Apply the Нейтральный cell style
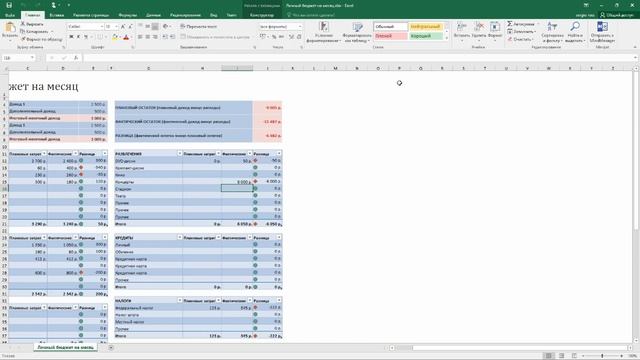 coord(425,27)
